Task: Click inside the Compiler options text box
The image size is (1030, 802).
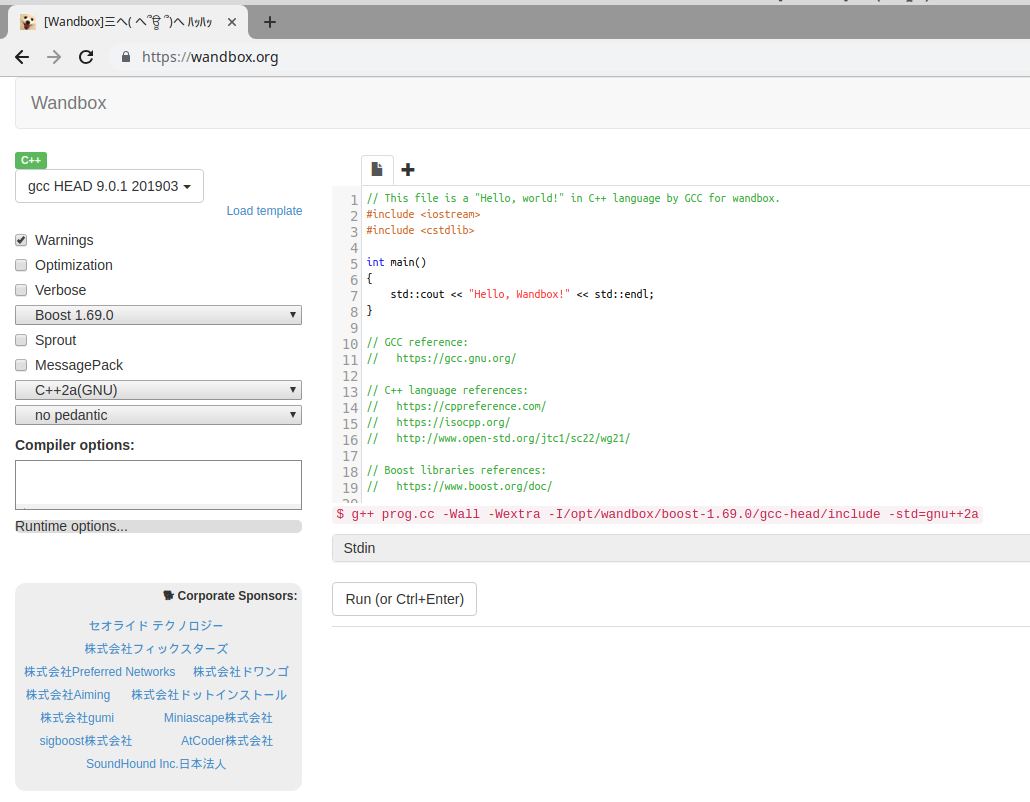Action: (x=158, y=484)
